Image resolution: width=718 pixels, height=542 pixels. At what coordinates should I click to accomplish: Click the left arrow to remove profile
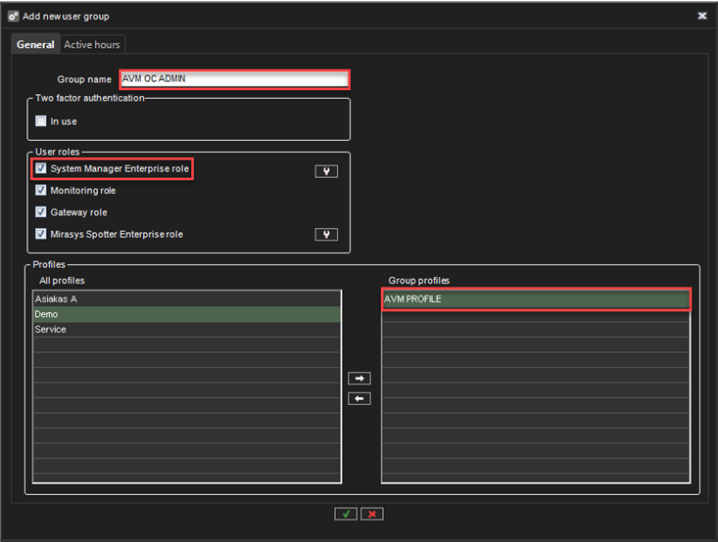pyautogui.click(x=361, y=398)
